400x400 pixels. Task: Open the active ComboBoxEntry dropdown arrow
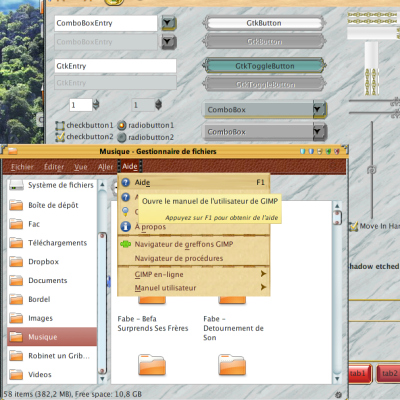point(169,23)
